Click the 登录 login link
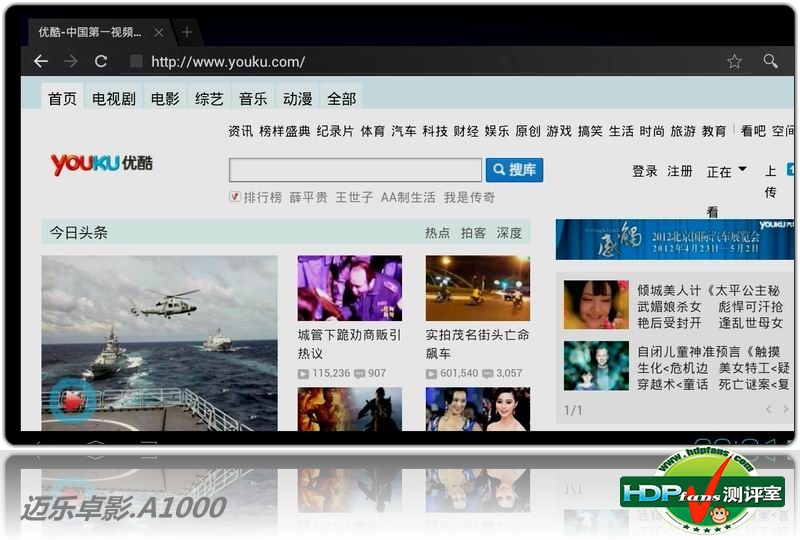Screen dimensions: 800x540 pyautogui.click(x=645, y=171)
